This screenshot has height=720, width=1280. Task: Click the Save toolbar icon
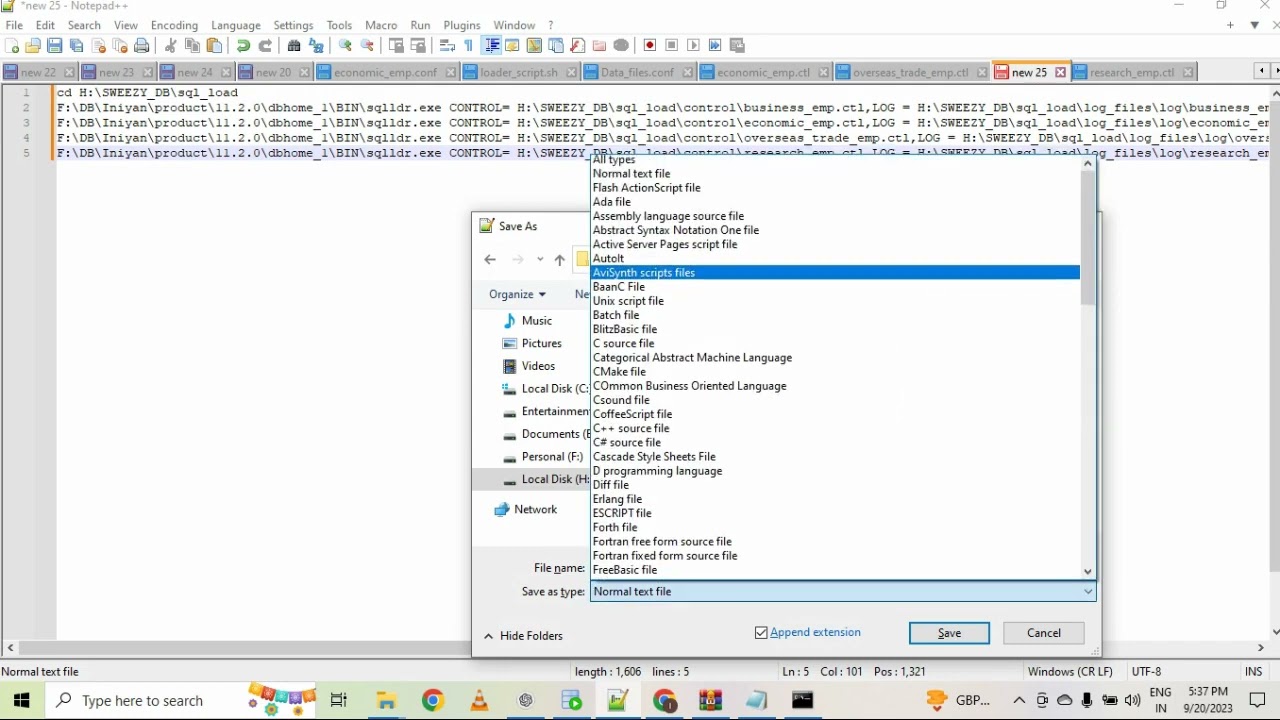pos(55,45)
